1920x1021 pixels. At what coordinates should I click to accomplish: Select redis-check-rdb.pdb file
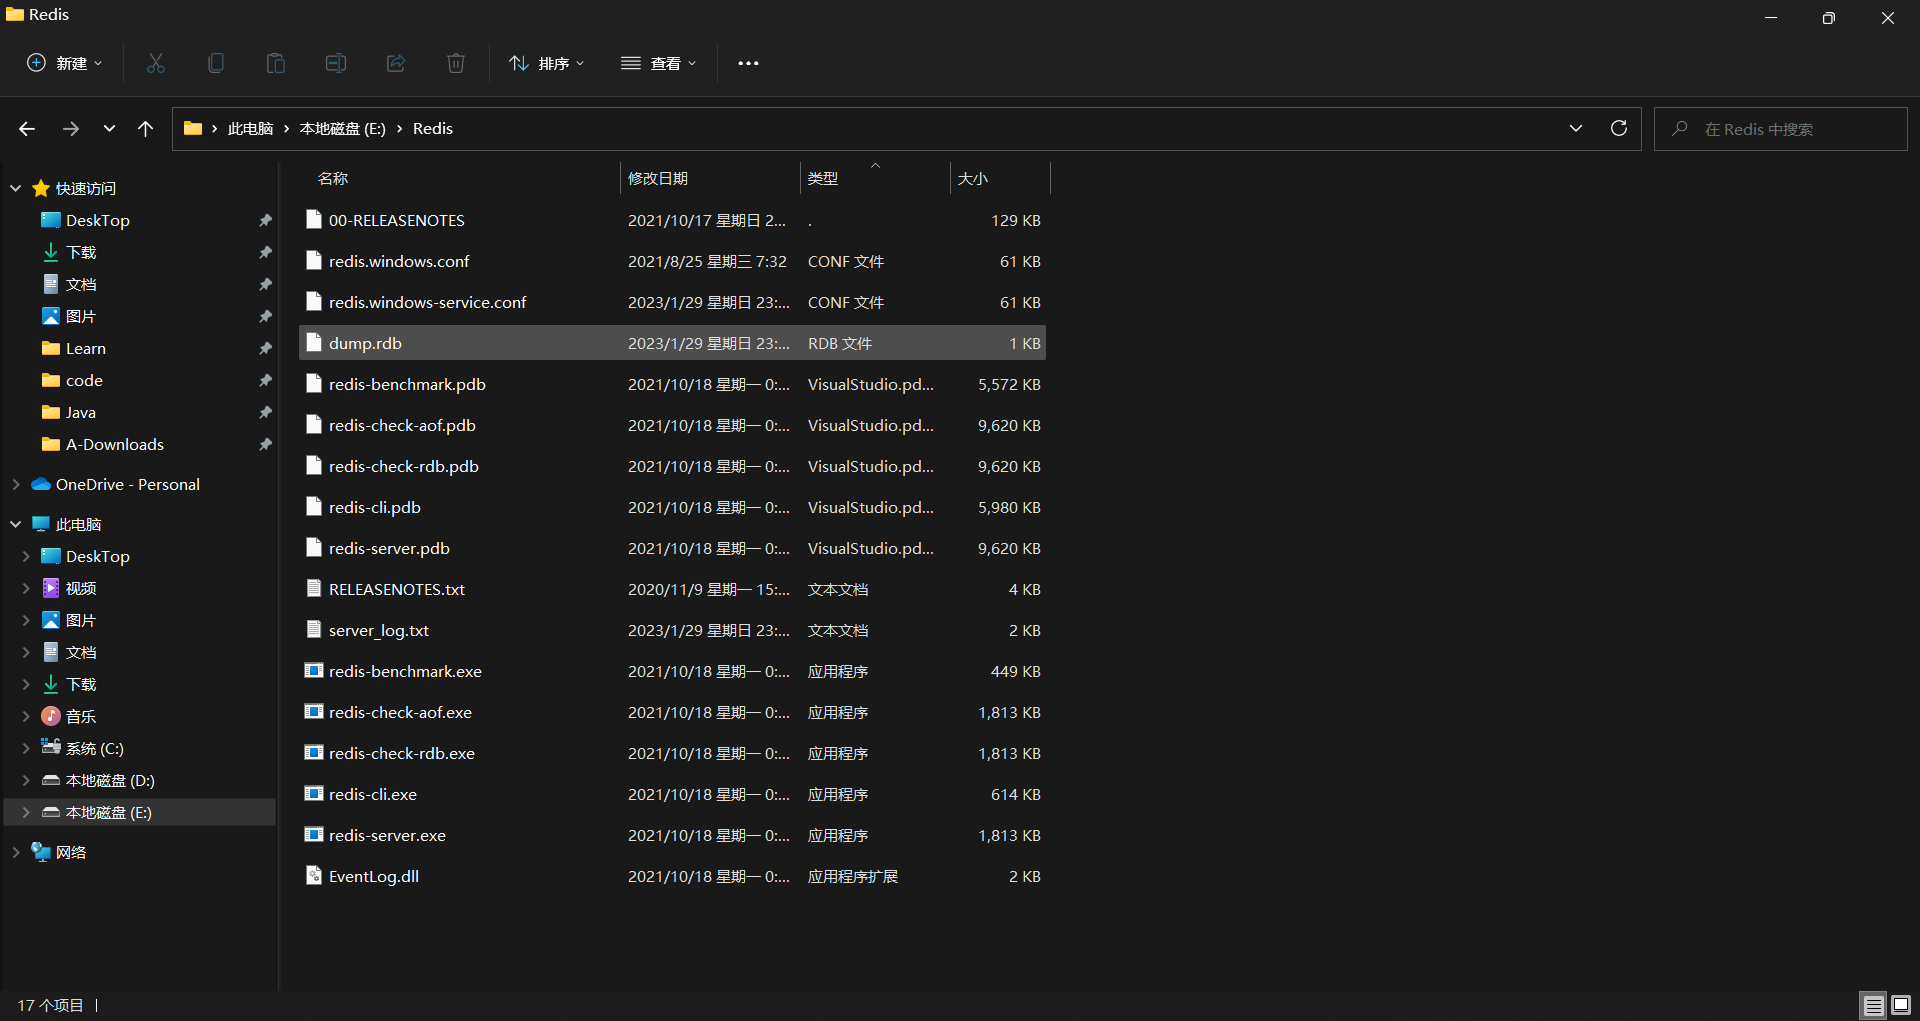click(x=672, y=466)
